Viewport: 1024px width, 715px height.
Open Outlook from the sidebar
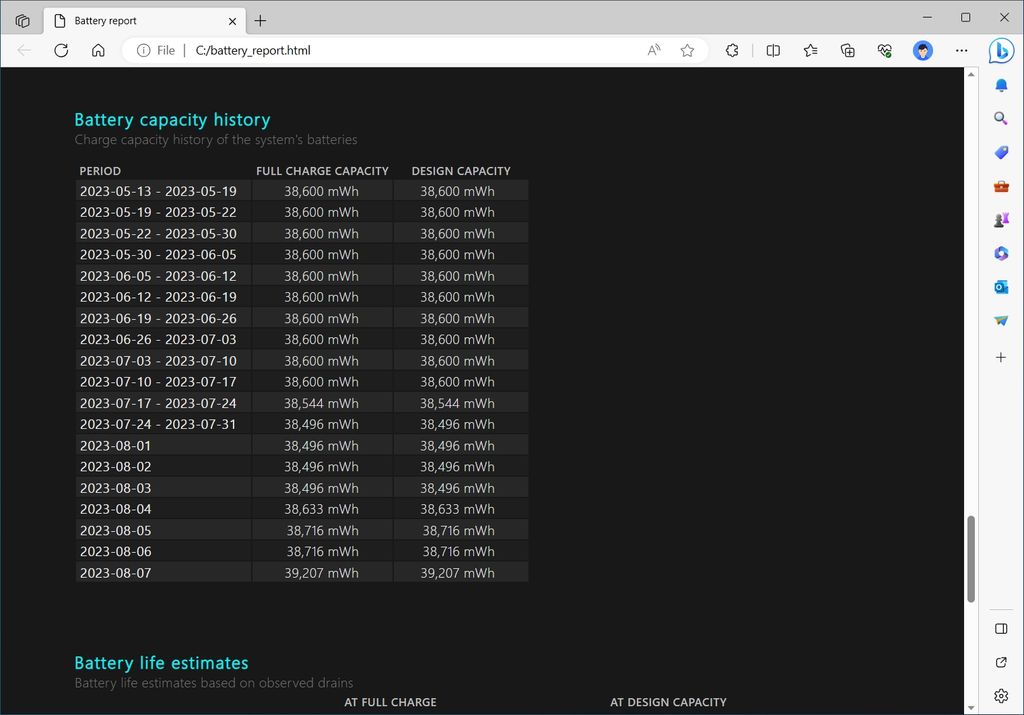click(1001, 287)
